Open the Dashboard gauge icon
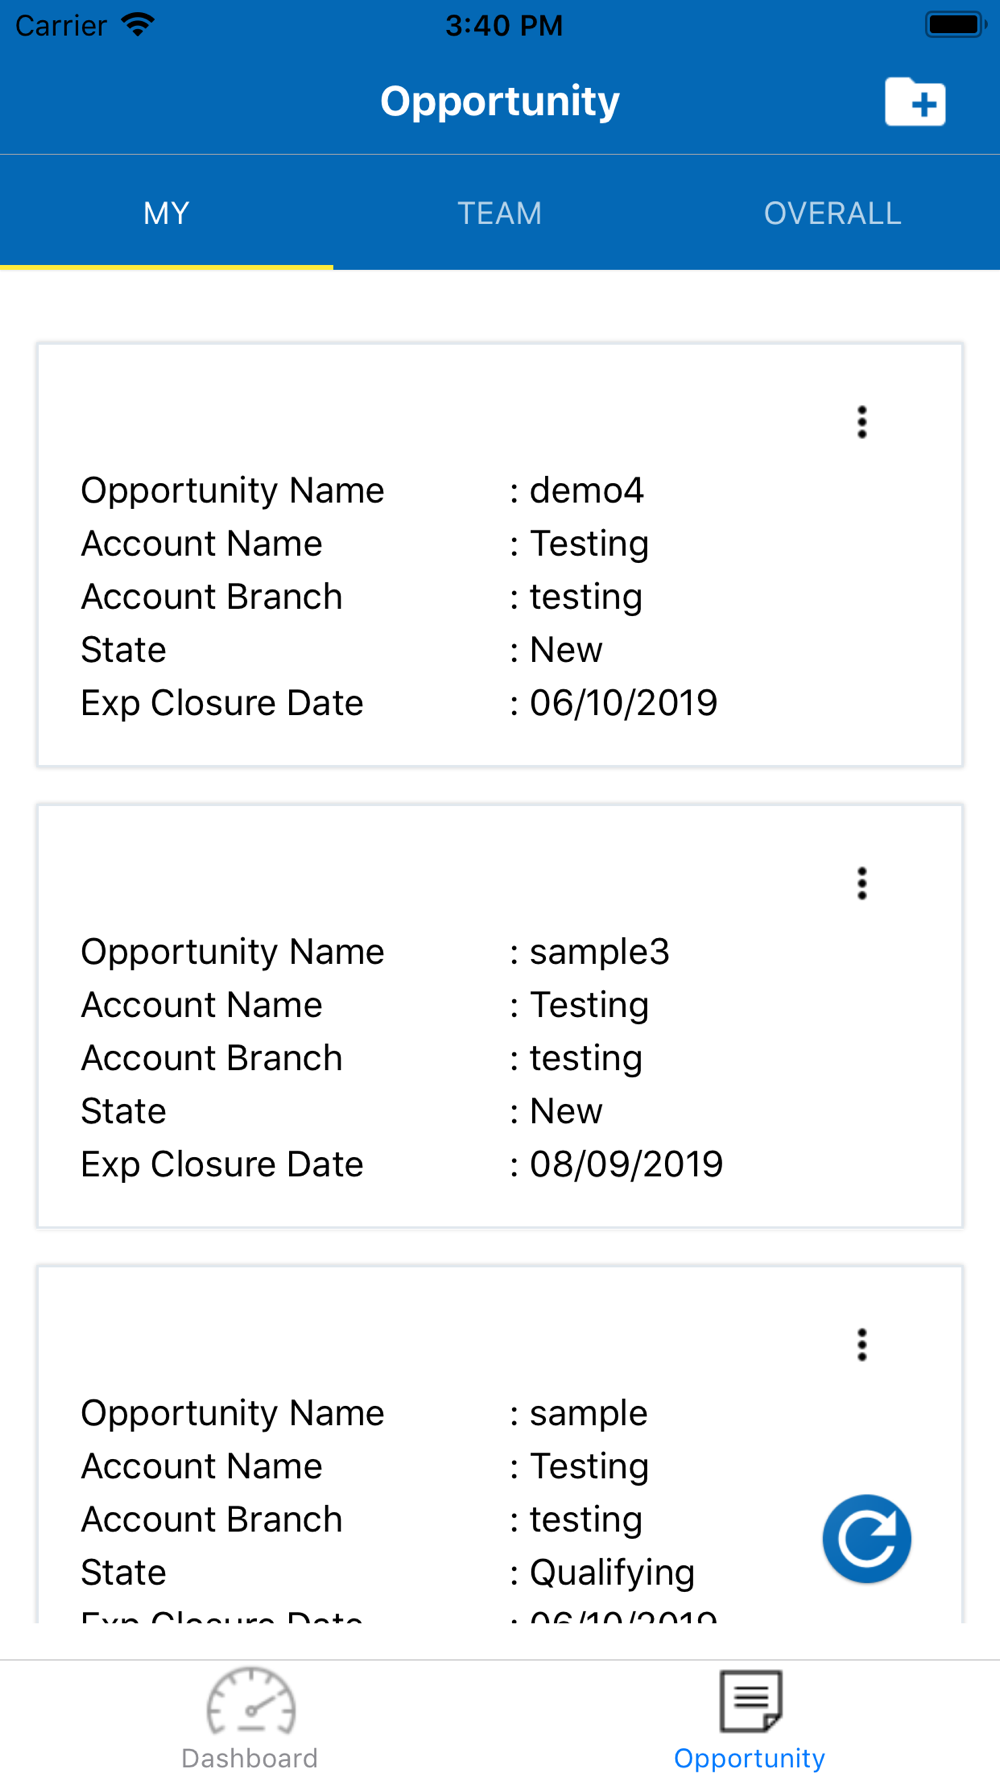 (x=251, y=1700)
